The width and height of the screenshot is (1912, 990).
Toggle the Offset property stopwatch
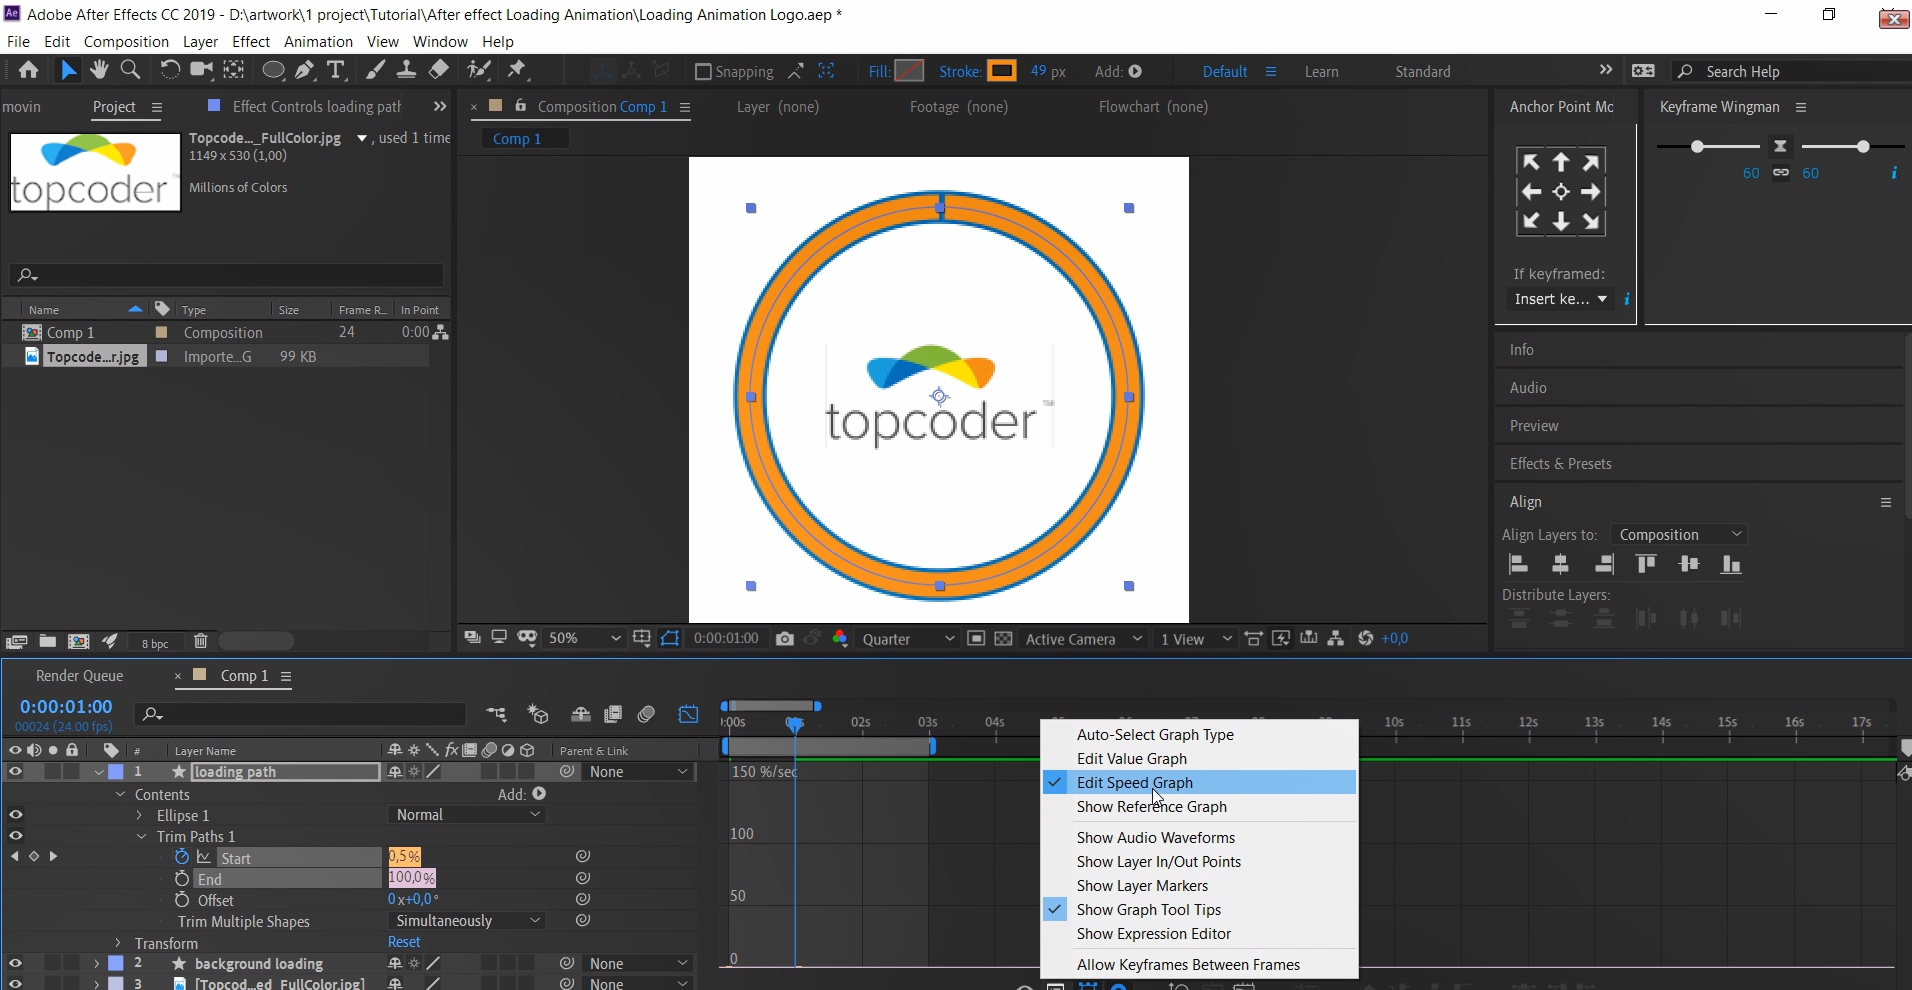coord(182,900)
